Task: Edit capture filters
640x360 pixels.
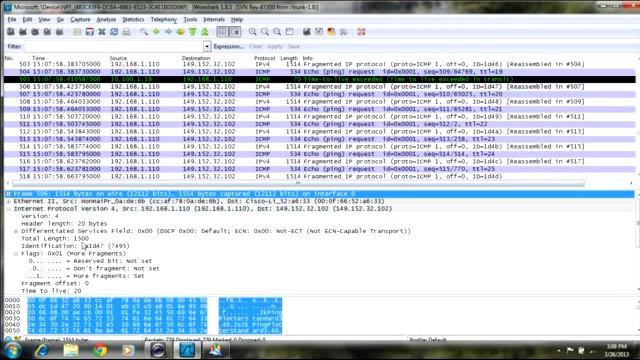Action: [x=307, y=32]
